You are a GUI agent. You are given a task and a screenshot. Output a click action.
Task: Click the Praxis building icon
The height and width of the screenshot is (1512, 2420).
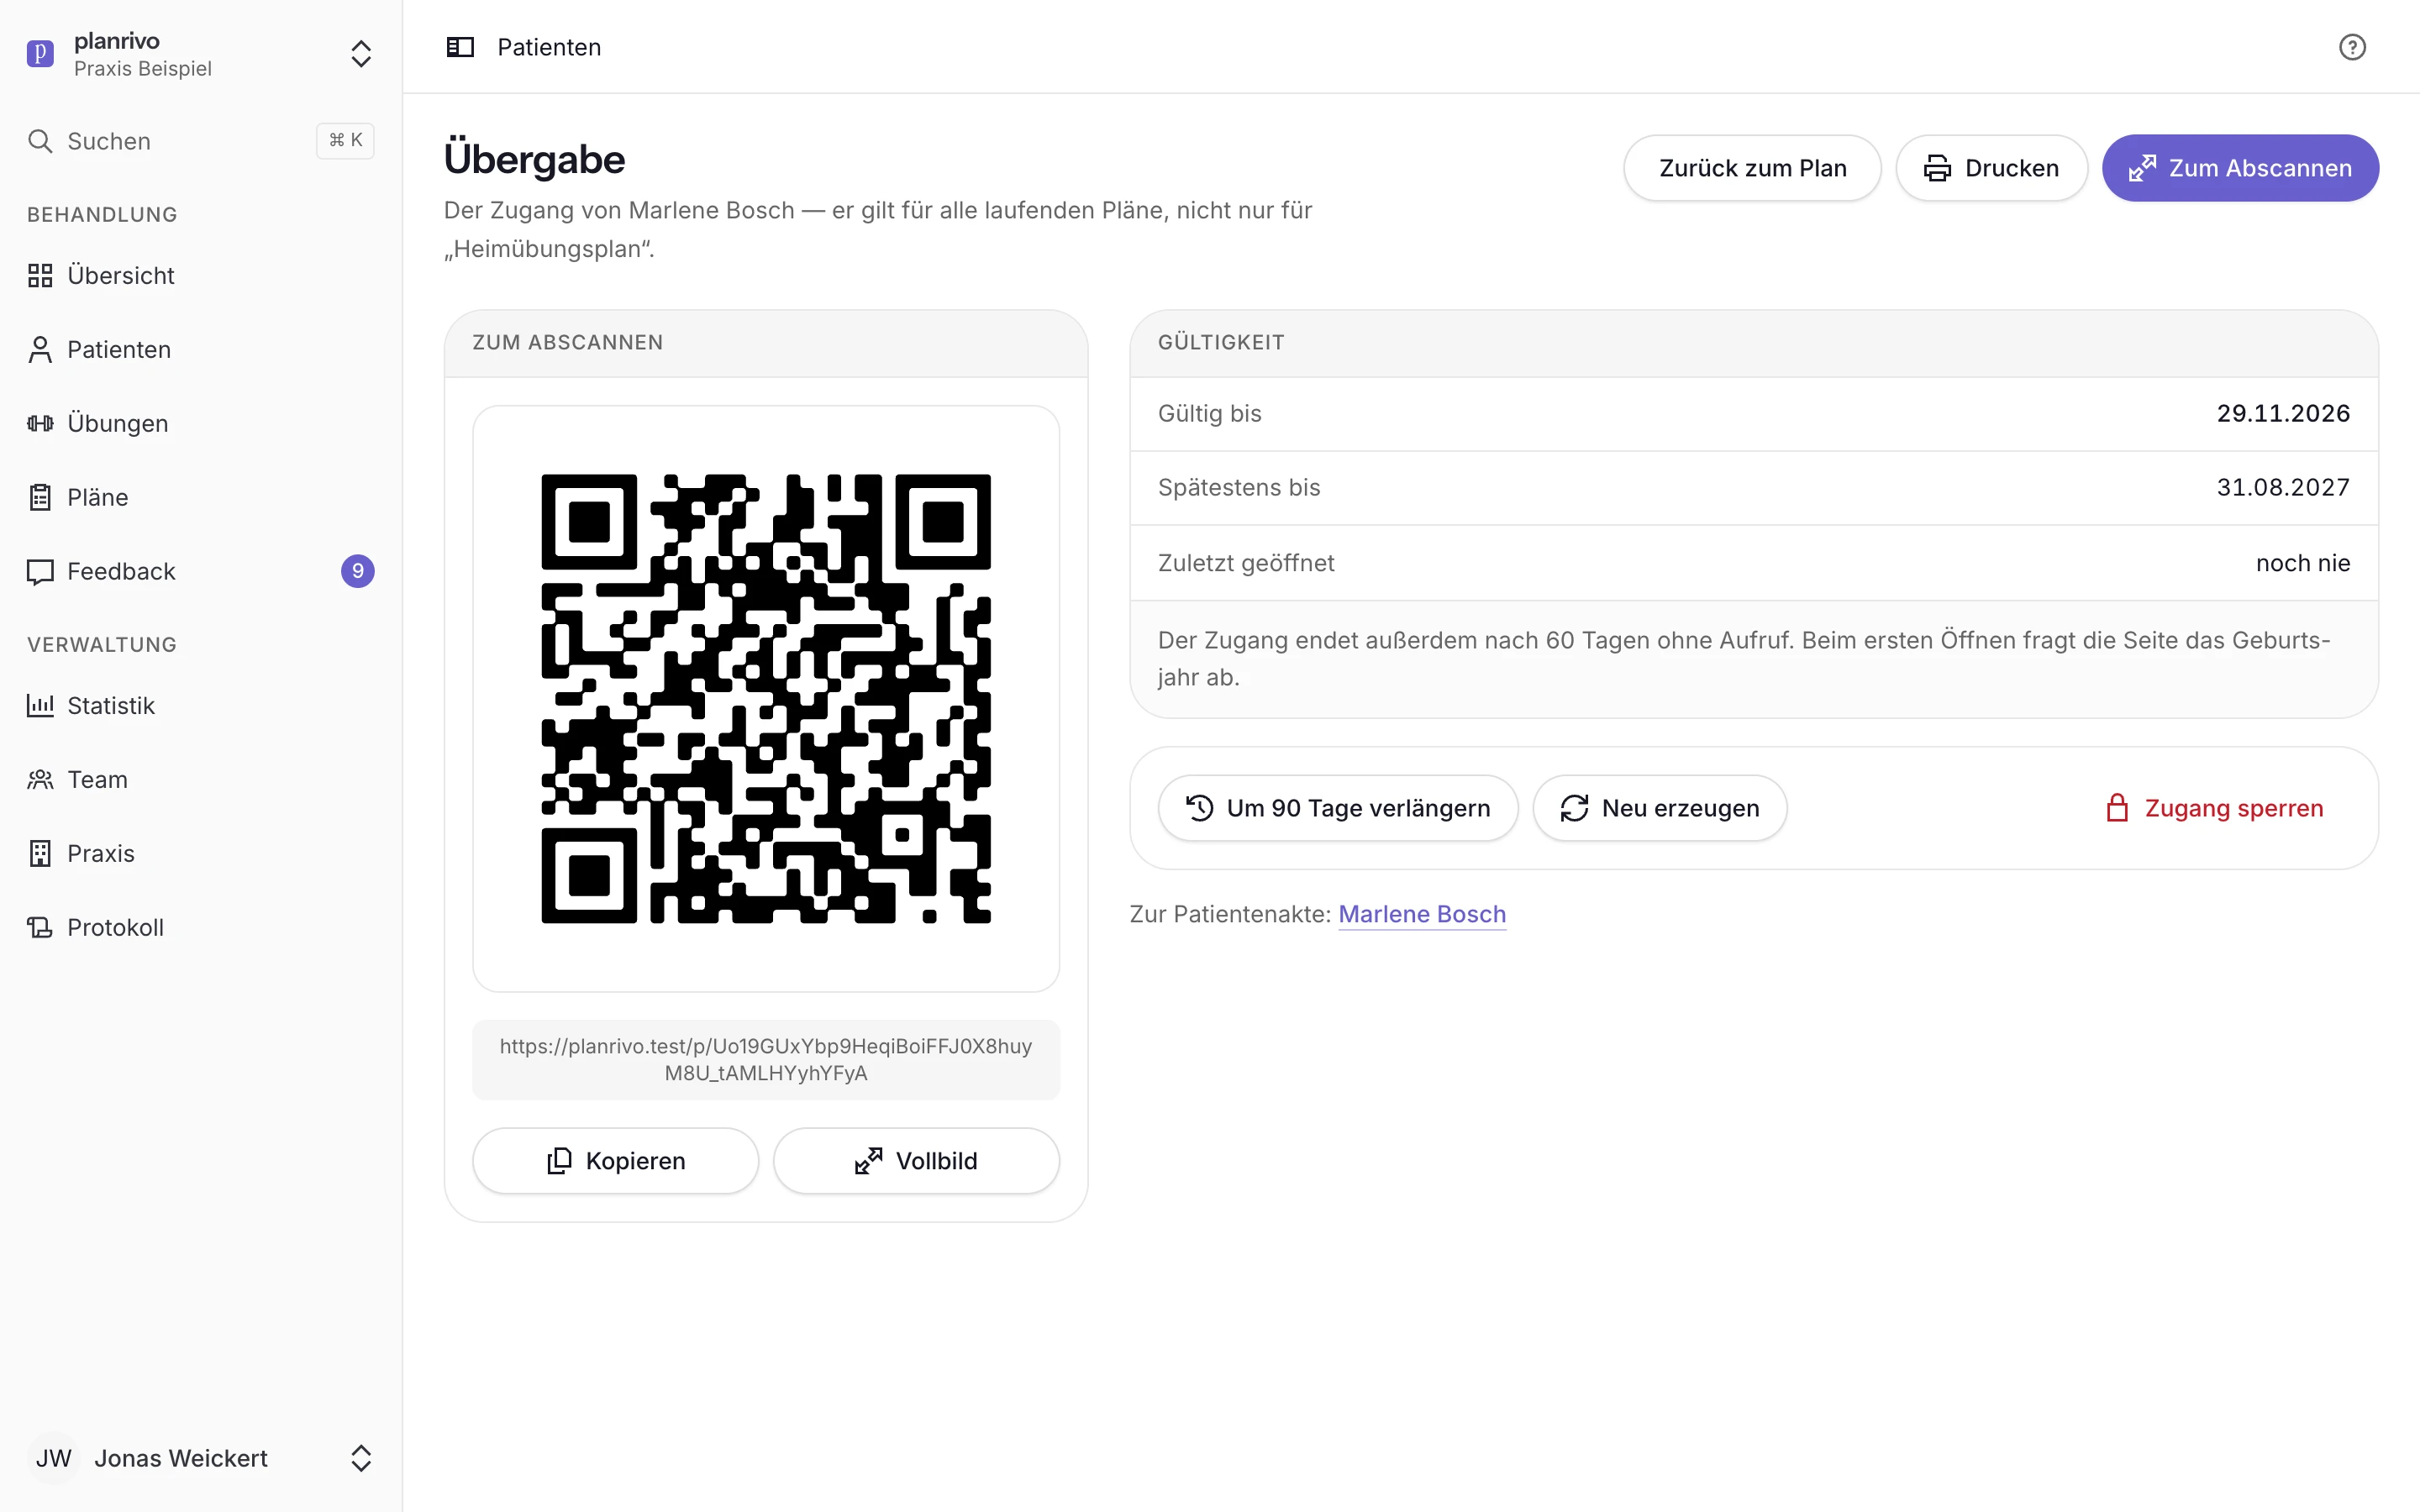40,853
